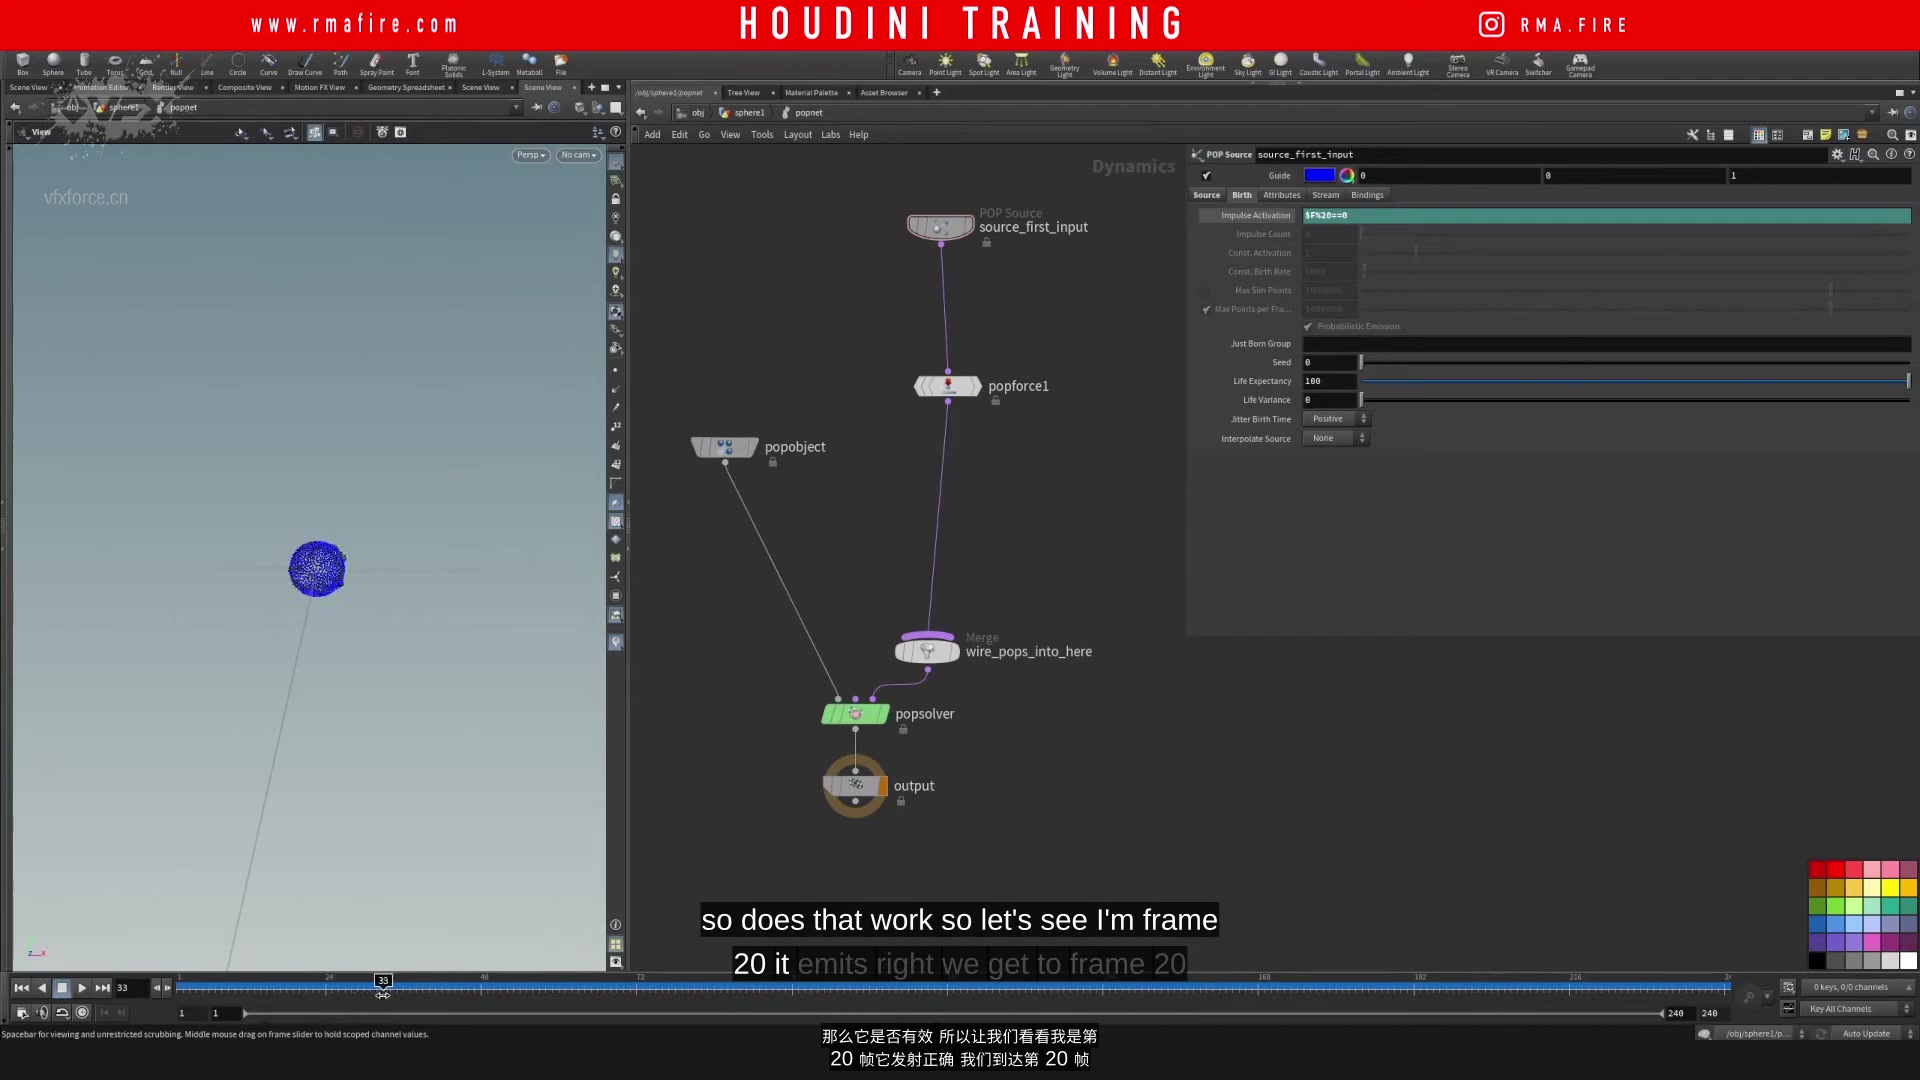Select the Box shelf tool
The width and height of the screenshot is (1920, 1080).
(22, 64)
